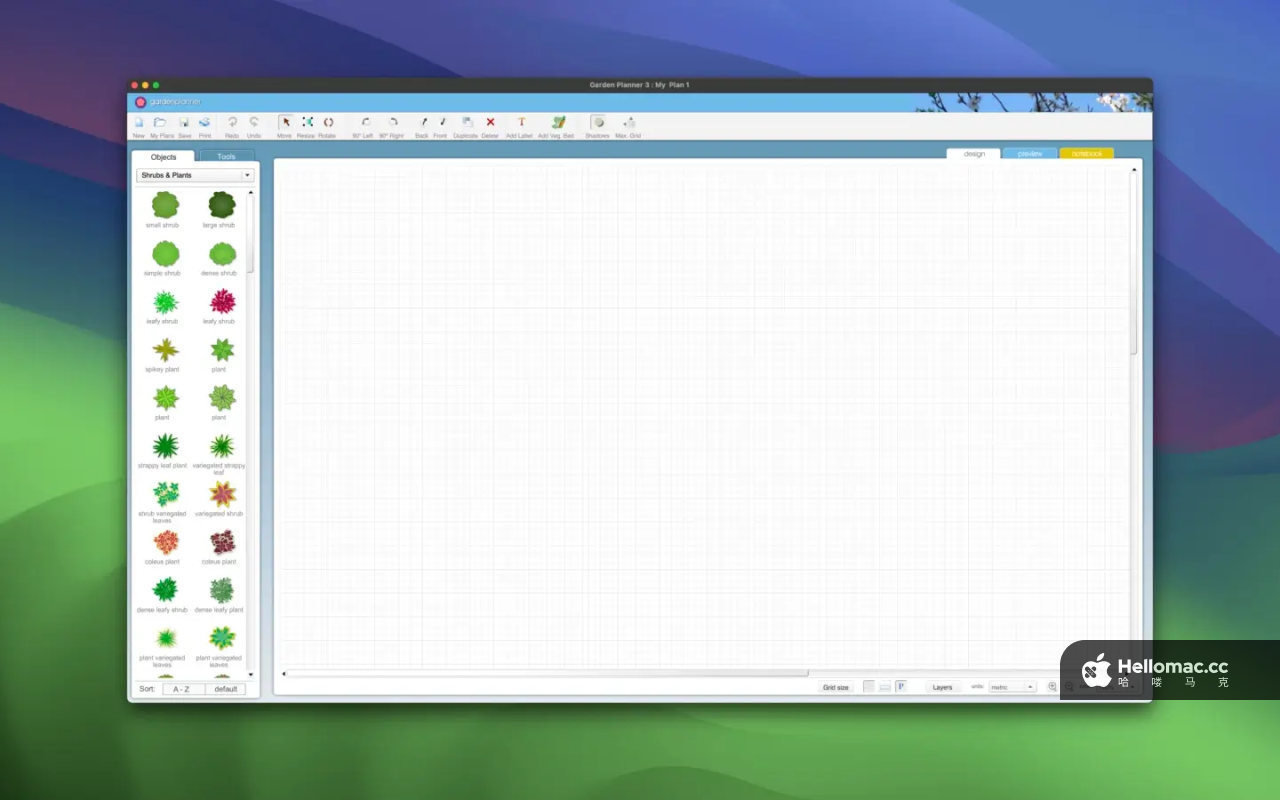Click the Undo arrow in toolbar
Screen dimensions: 1280x800
pos(254,122)
